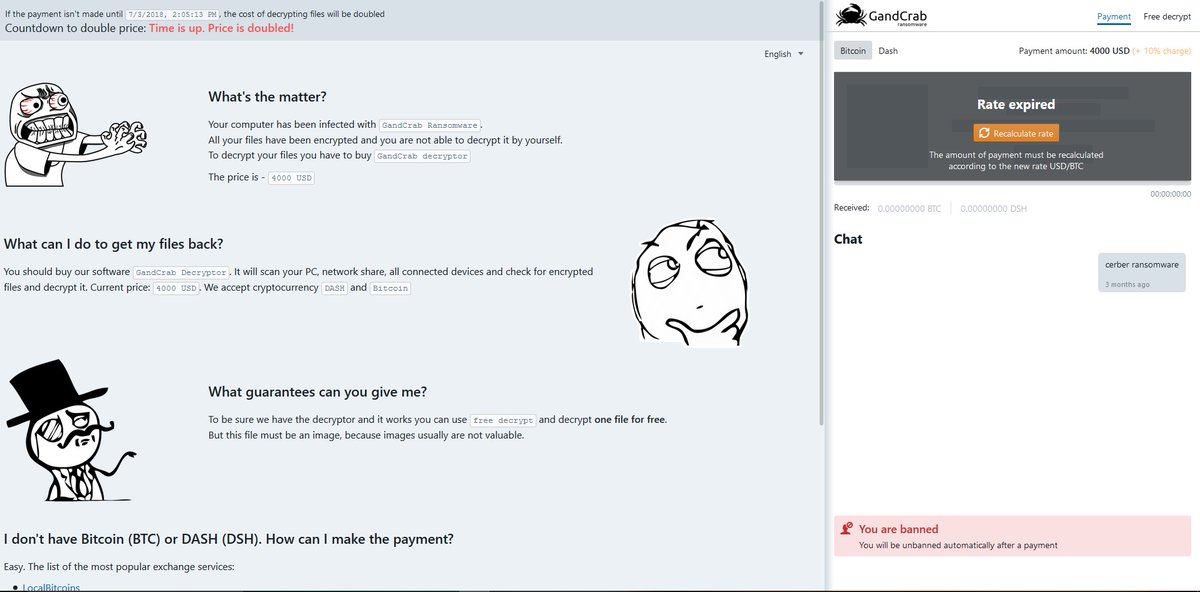Click the Recalculate rate button
Screen dimensions: 1200x592
click(1015, 133)
